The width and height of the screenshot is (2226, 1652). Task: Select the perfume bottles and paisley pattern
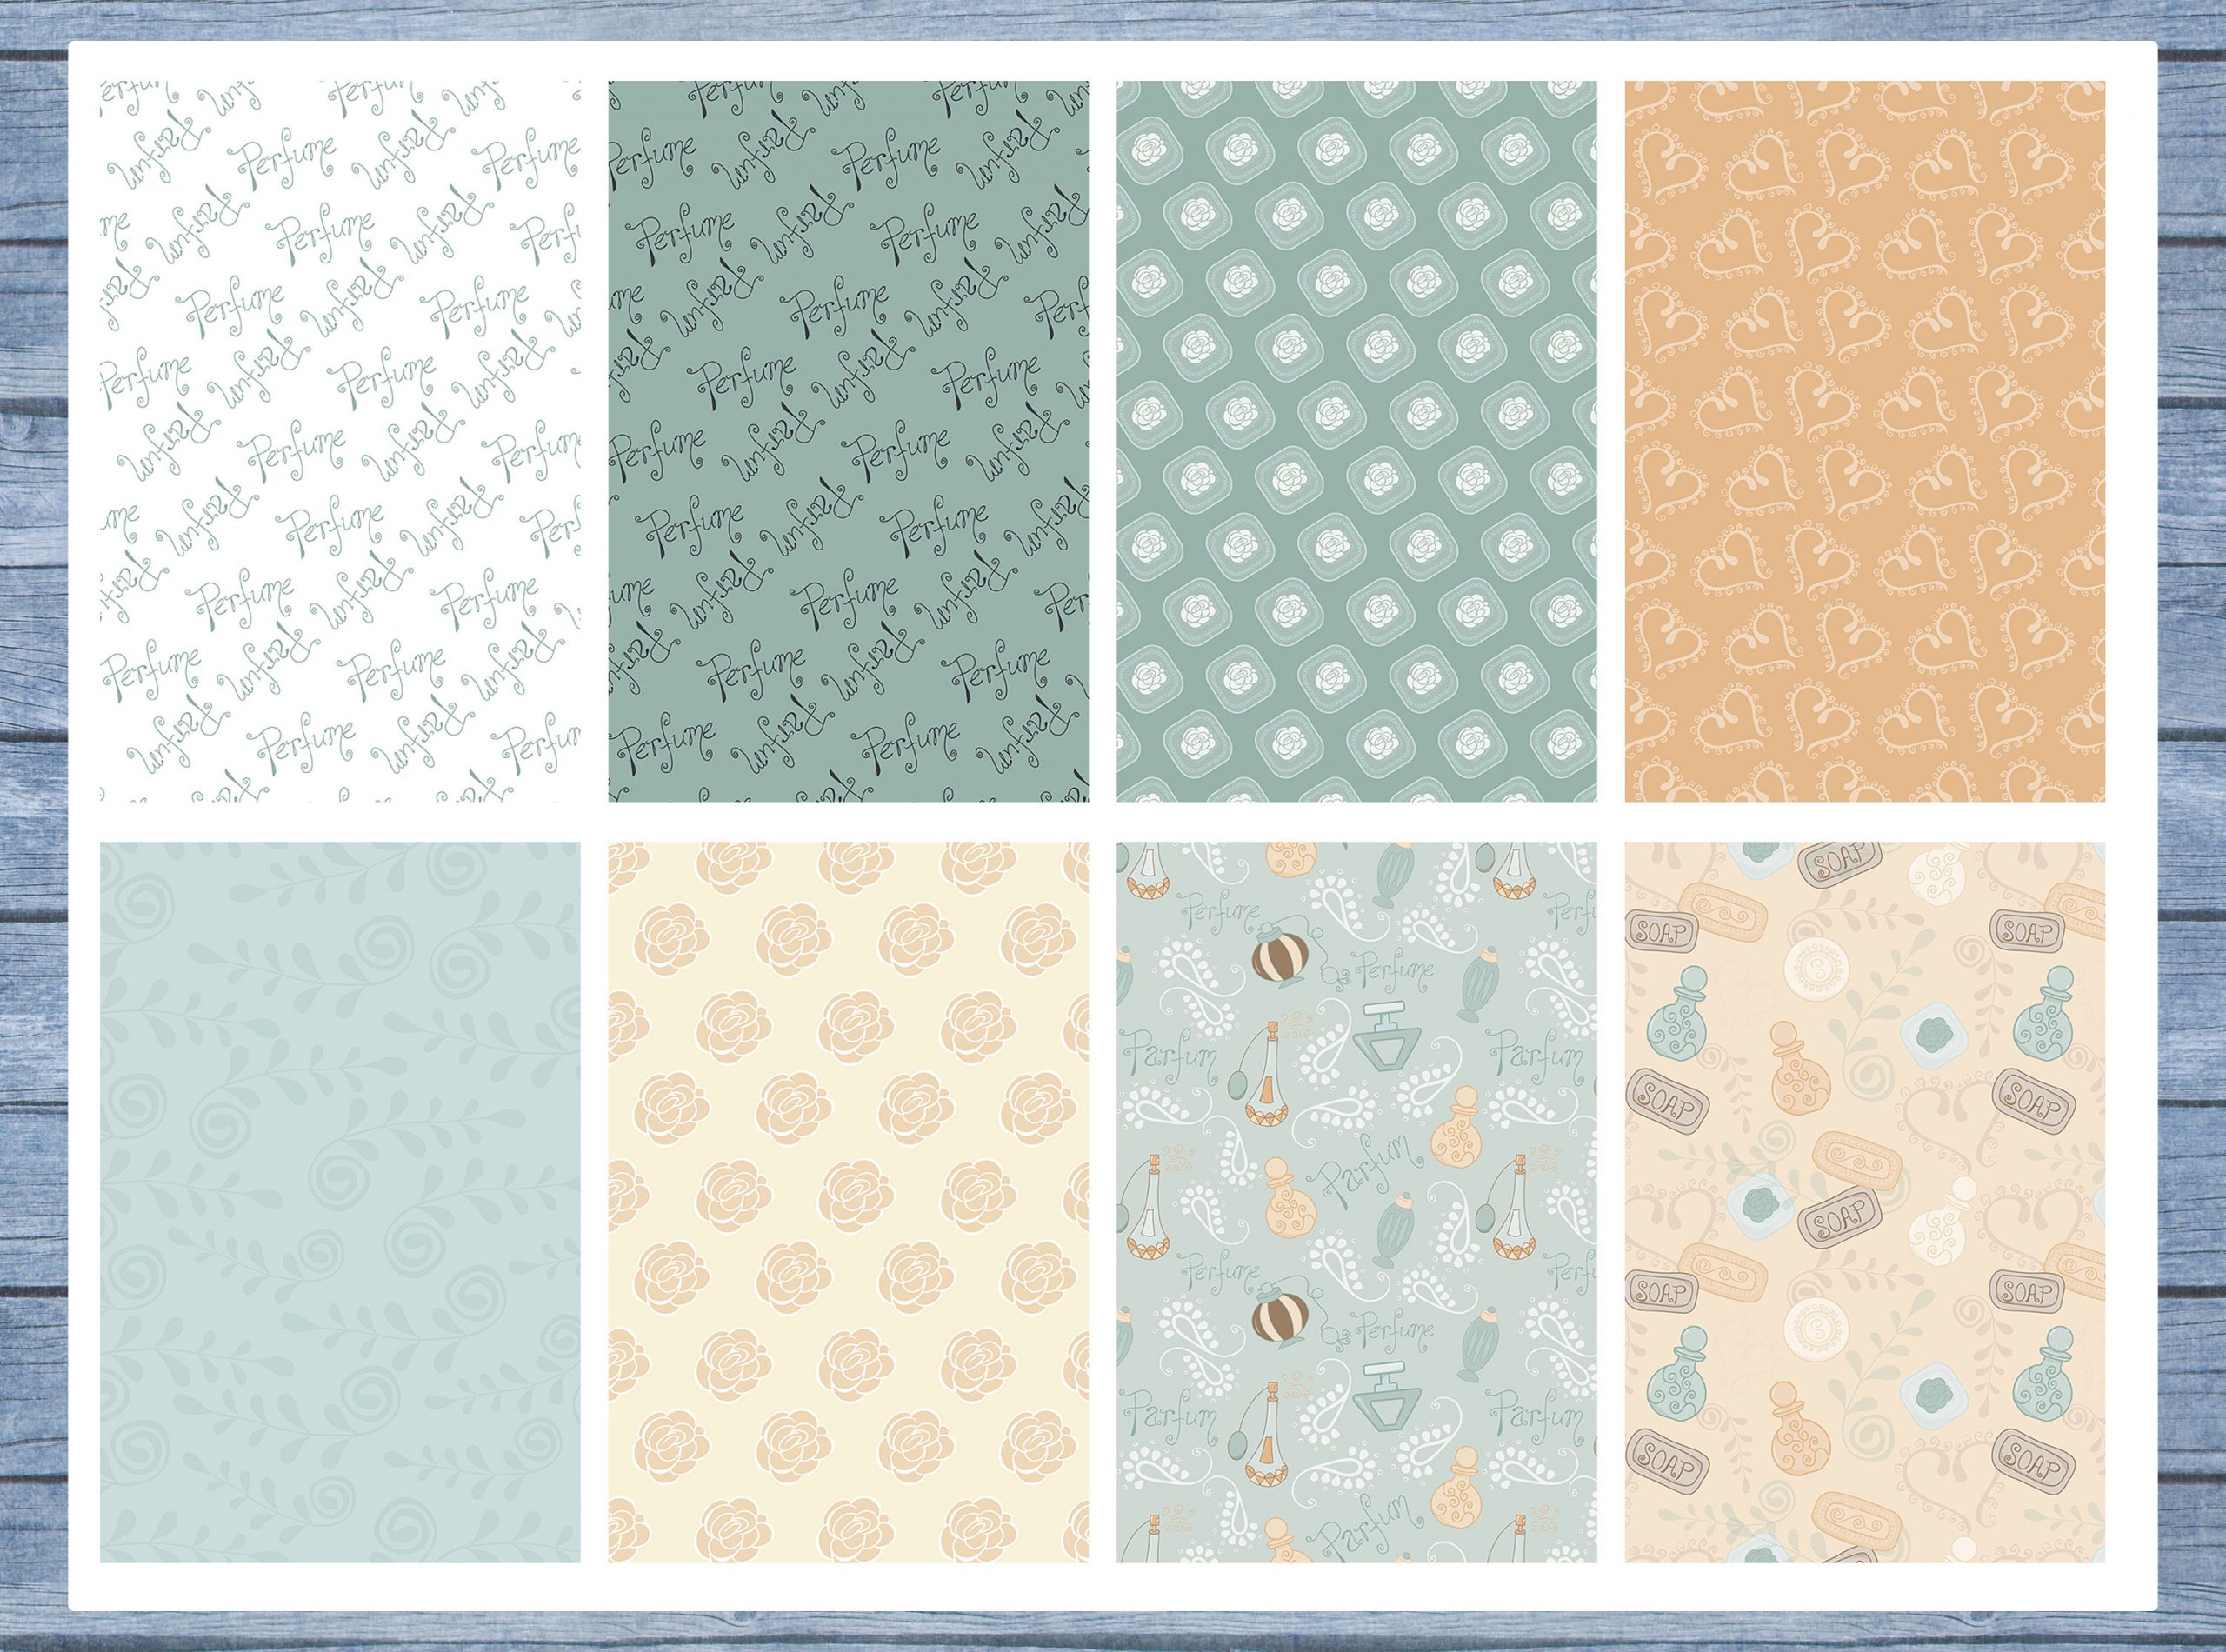(x=1356, y=1201)
